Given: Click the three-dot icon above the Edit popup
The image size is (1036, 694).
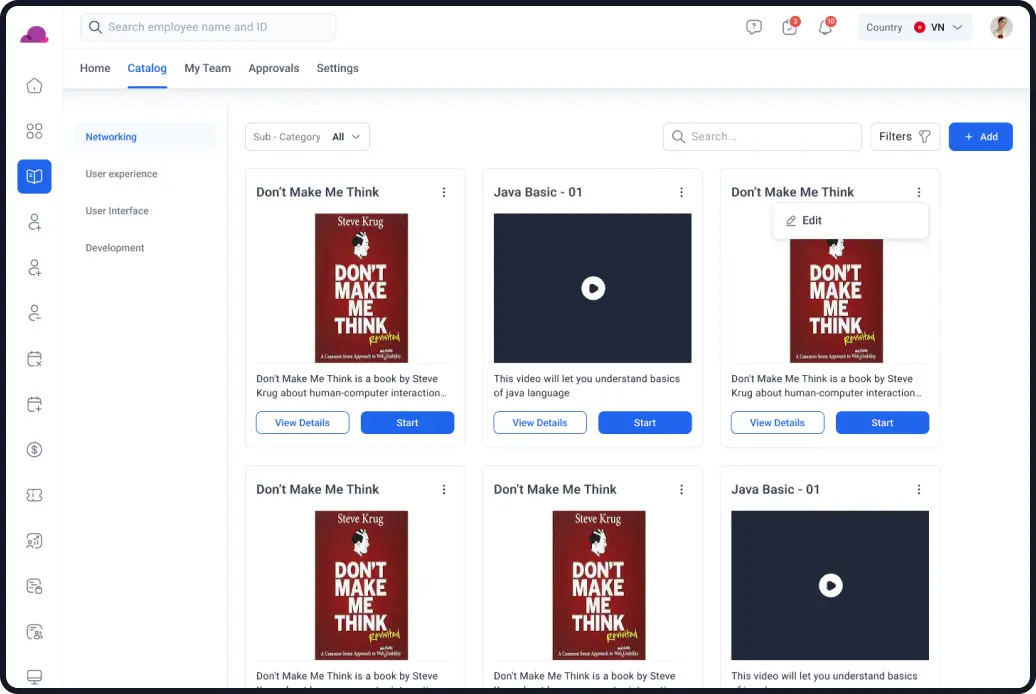Looking at the screenshot, I should click(918, 192).
